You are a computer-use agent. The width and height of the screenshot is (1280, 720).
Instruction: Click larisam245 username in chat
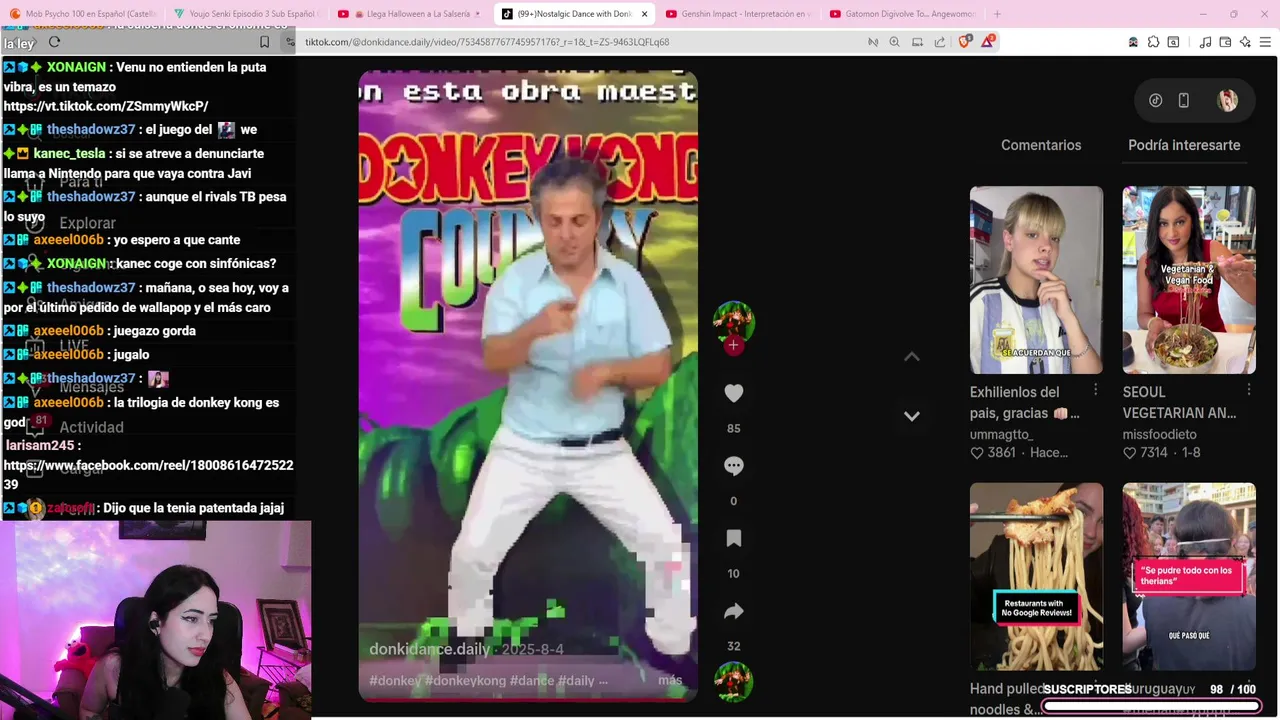40,445
